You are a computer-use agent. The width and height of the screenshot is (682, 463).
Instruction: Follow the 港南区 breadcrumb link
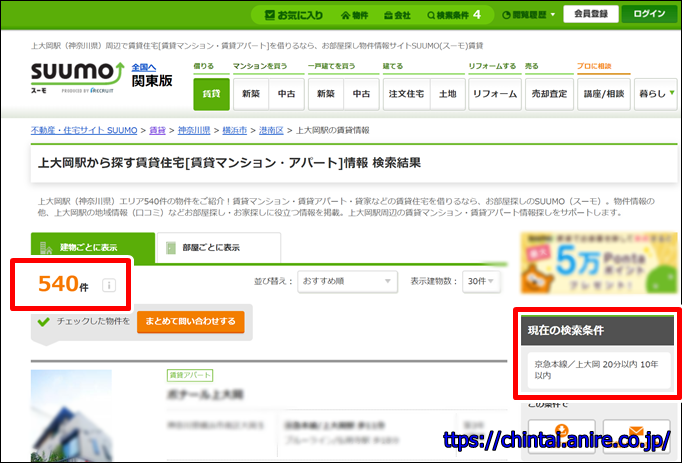click(271, 130)
